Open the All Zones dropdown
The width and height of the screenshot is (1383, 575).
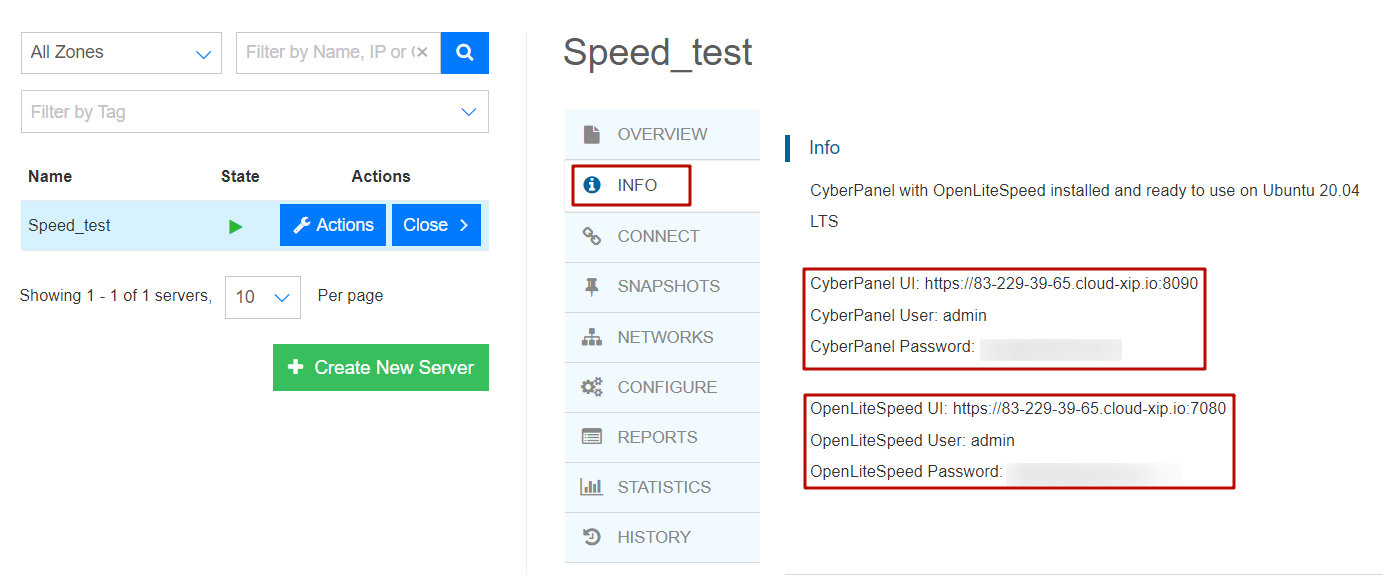tap(121, 53)
